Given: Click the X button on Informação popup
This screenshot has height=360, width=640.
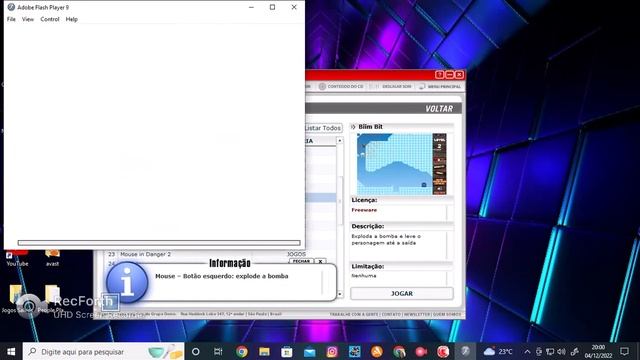Looking at the screenshot, I should coord(320,261).
